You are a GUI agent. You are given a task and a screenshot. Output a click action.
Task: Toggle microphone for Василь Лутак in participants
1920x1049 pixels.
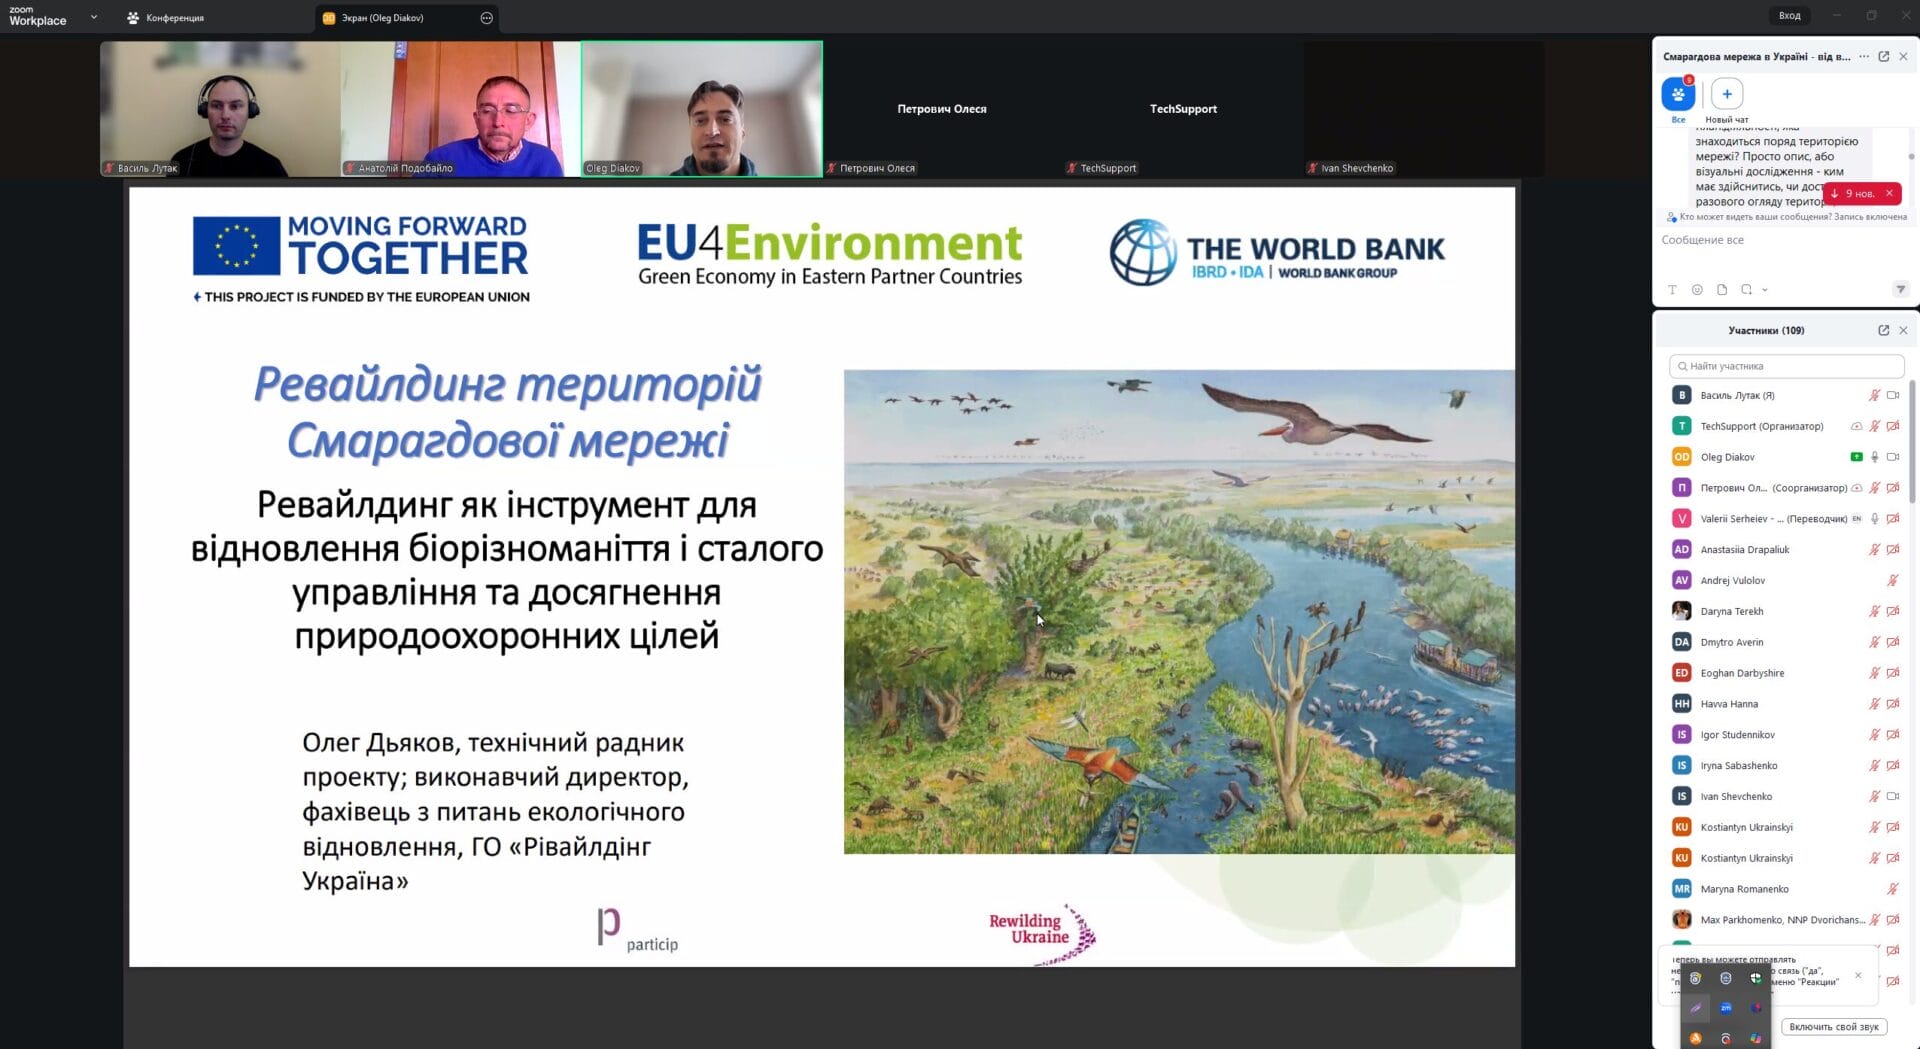coord(1874,396)
